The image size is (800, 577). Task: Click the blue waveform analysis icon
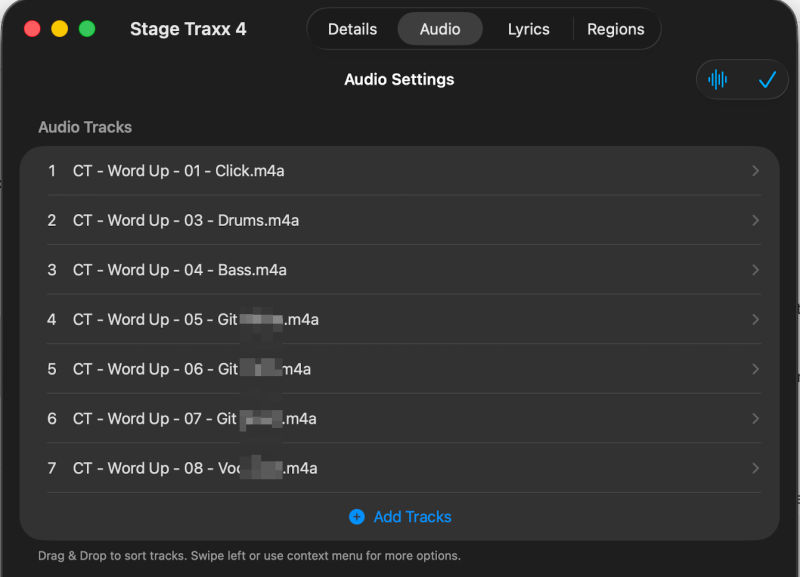(x=718, y=79)
